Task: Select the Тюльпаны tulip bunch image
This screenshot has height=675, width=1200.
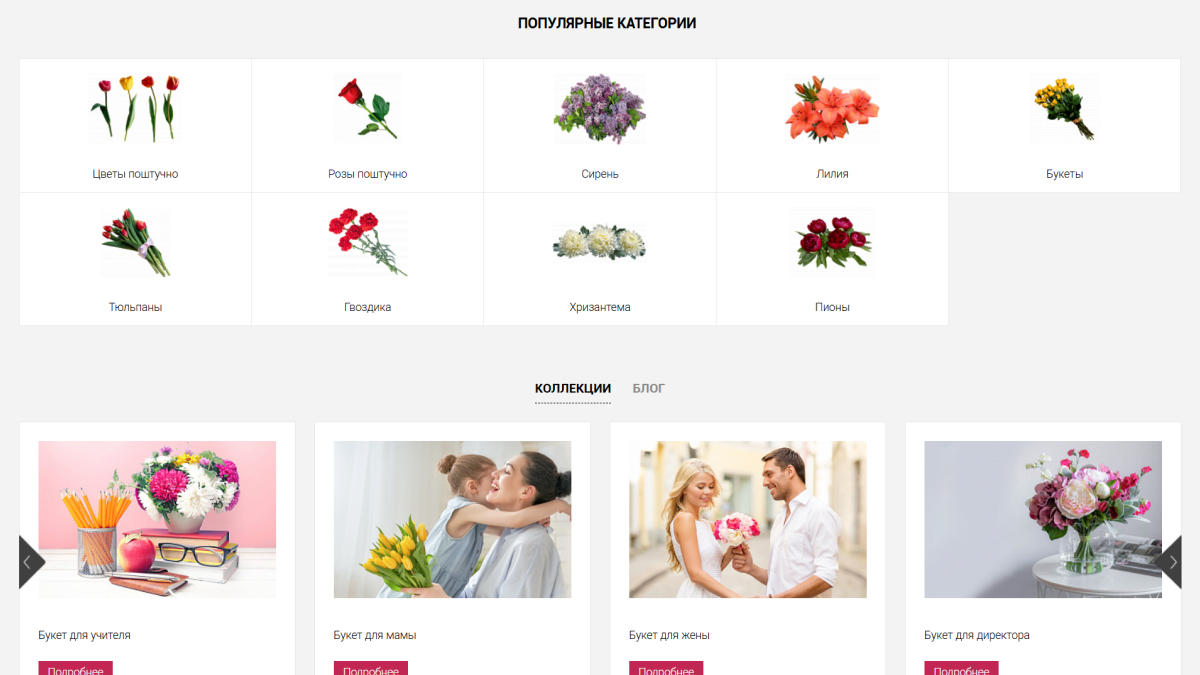Action: point(135,242)
